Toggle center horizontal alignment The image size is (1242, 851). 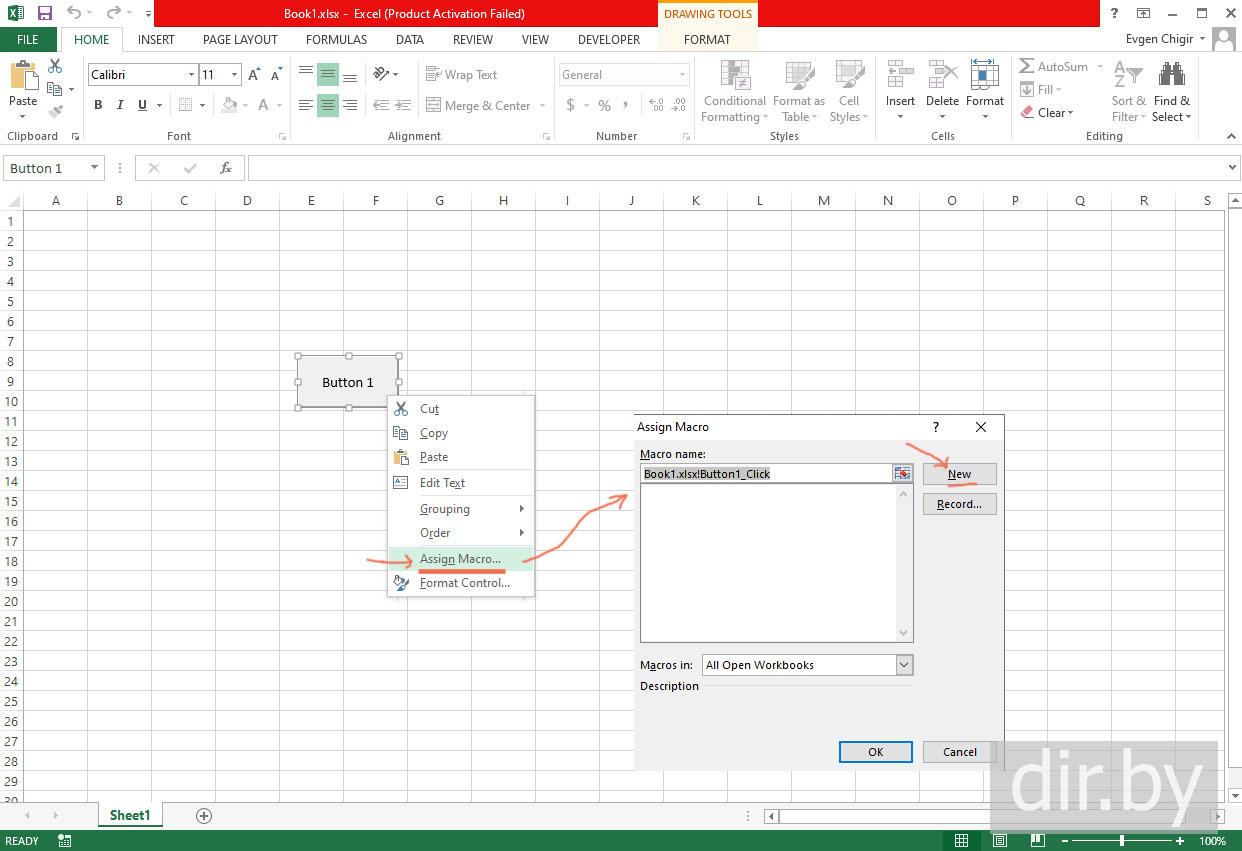point(328,105)
